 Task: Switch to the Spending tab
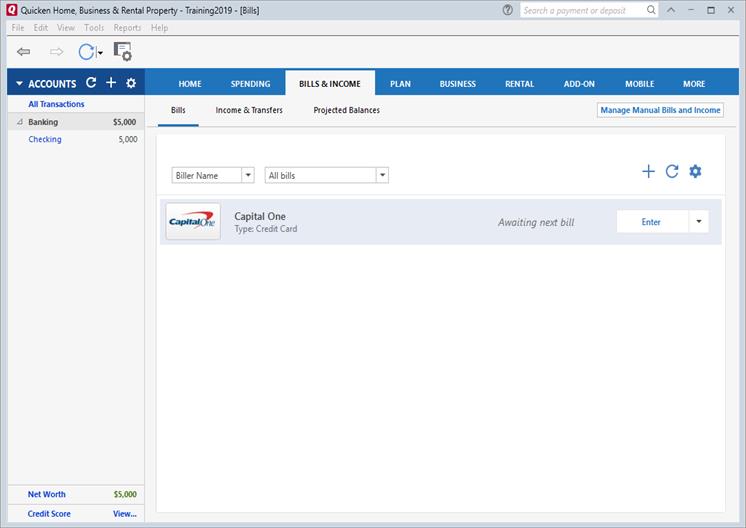[250, 84]
